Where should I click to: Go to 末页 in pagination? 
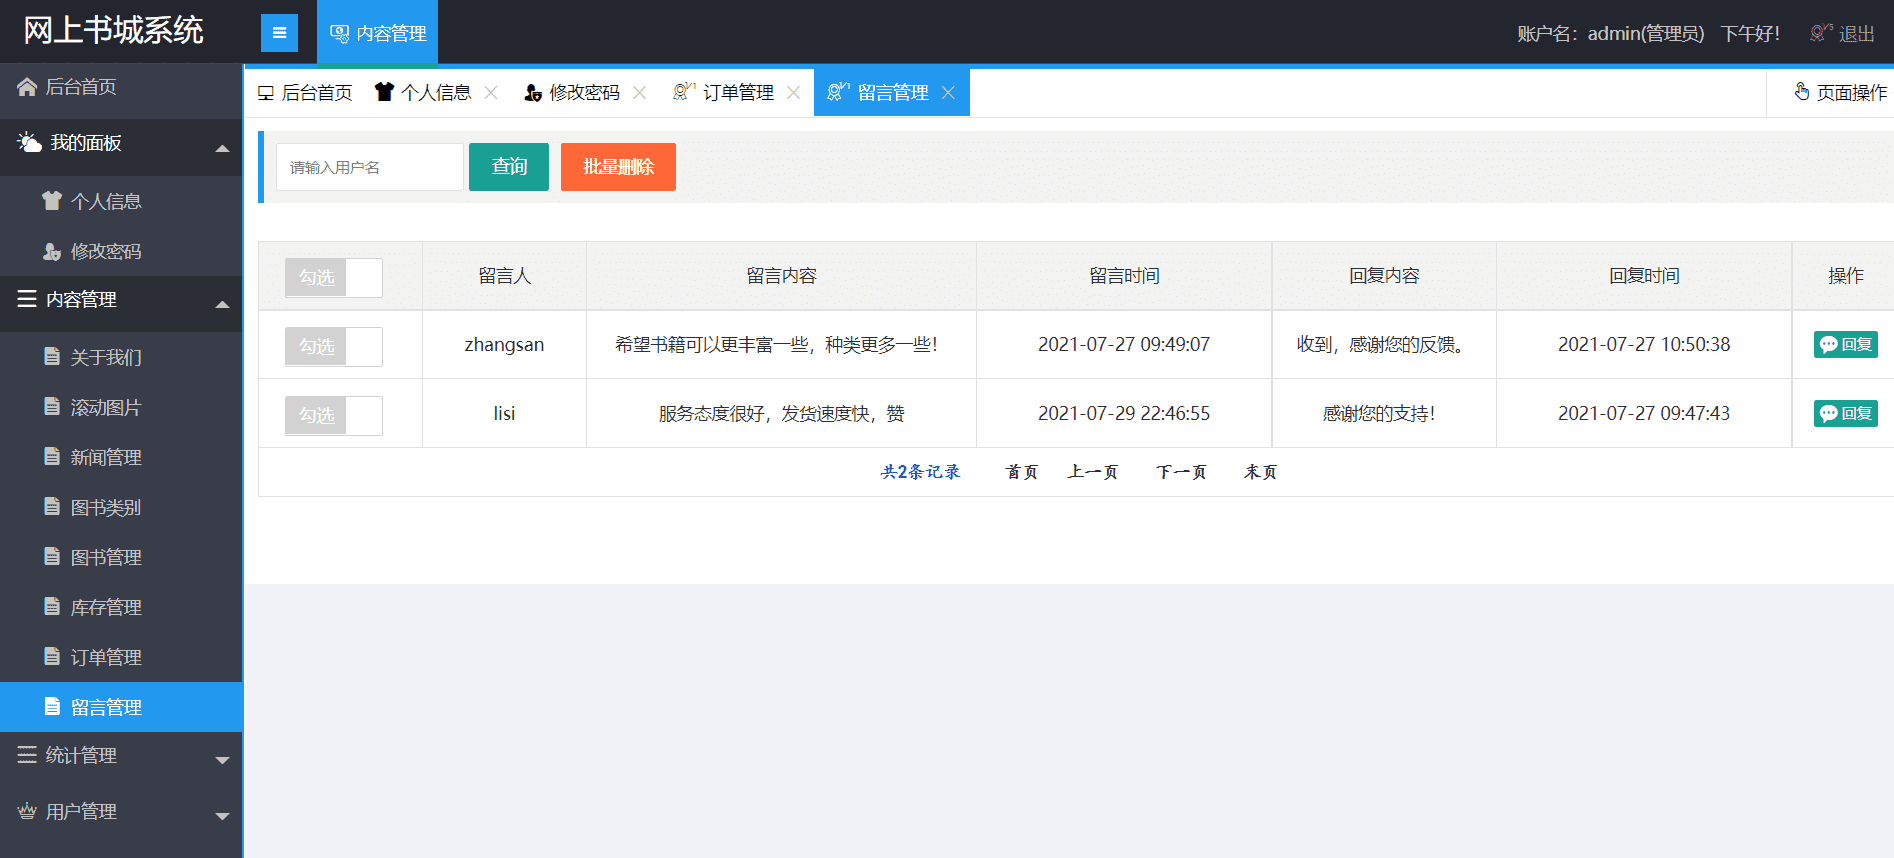(1260, 472)
